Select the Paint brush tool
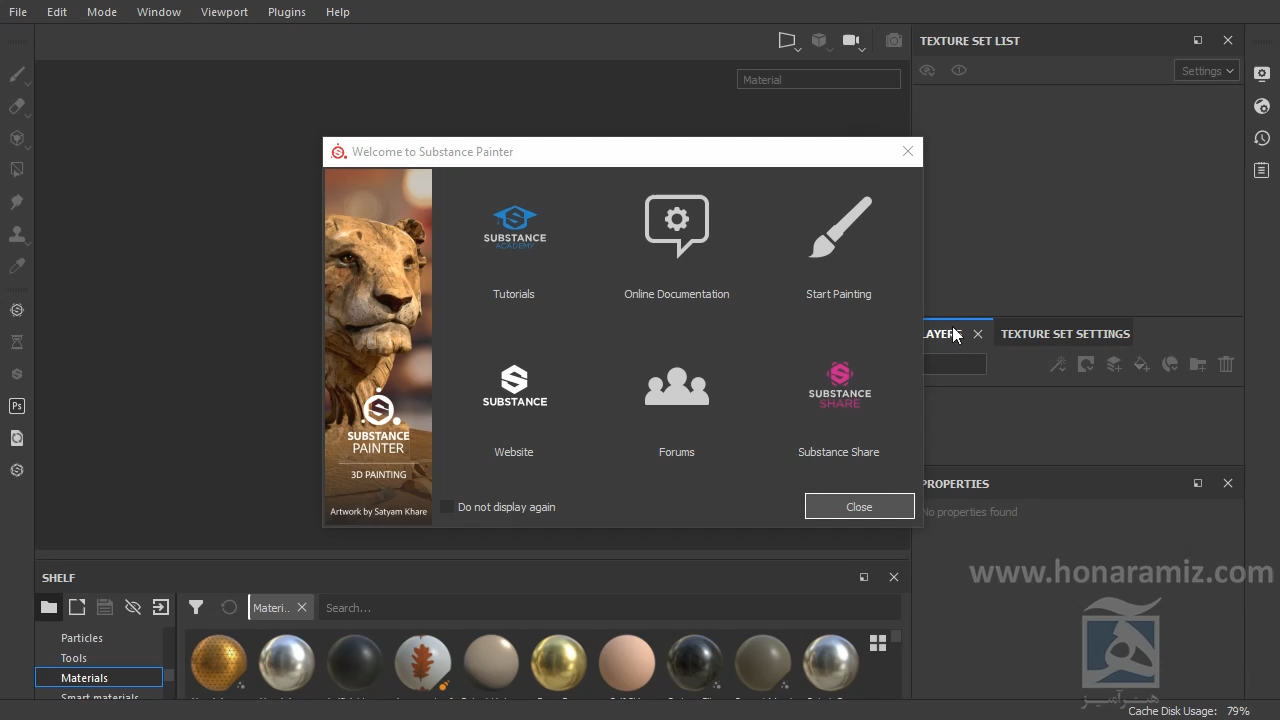Screen dimensions: 1280x720 [17, 74]
